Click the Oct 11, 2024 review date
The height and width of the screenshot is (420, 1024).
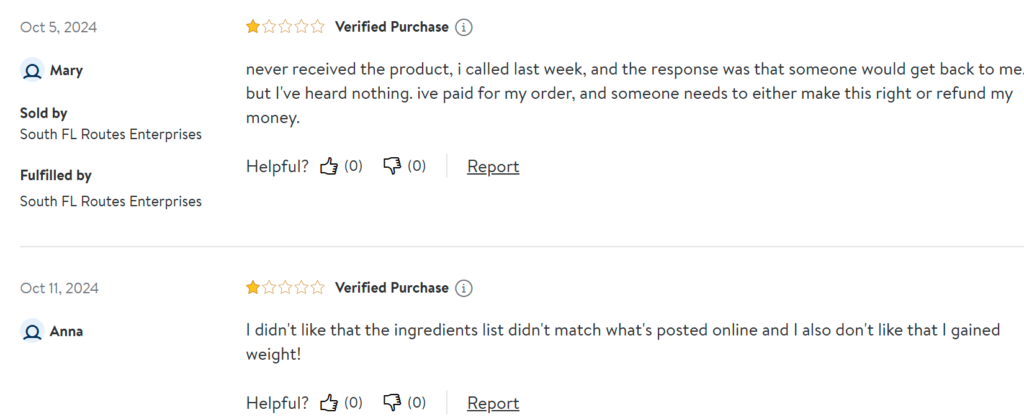click(60, 288)
